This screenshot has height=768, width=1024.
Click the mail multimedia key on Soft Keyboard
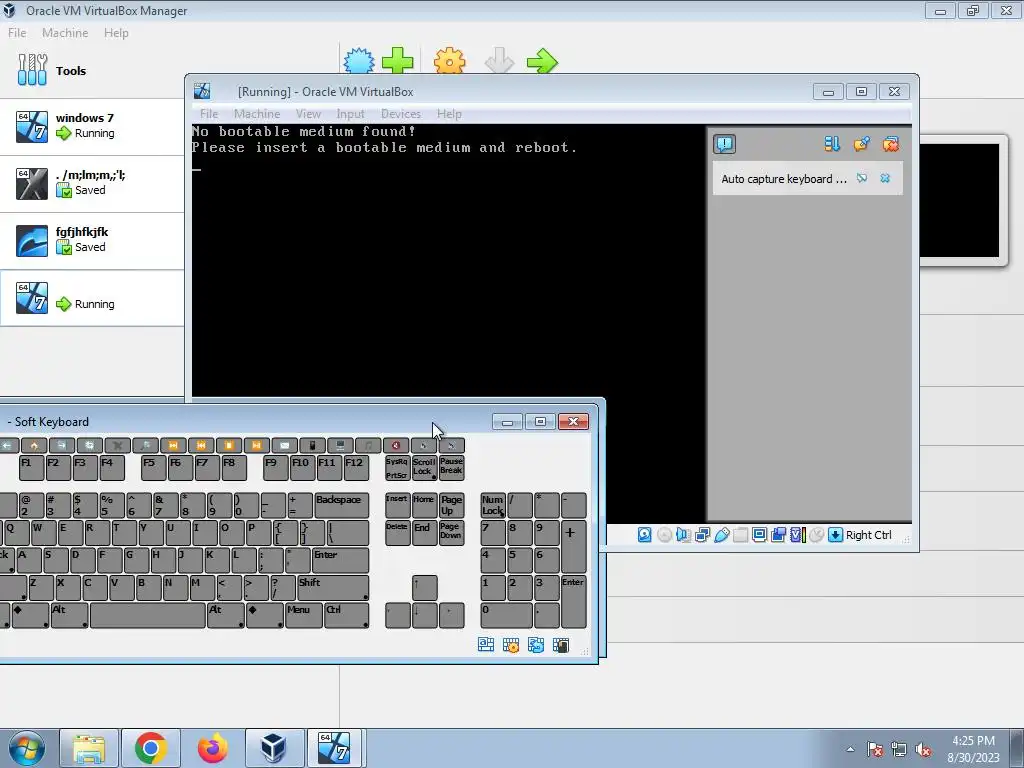(285, 445)
